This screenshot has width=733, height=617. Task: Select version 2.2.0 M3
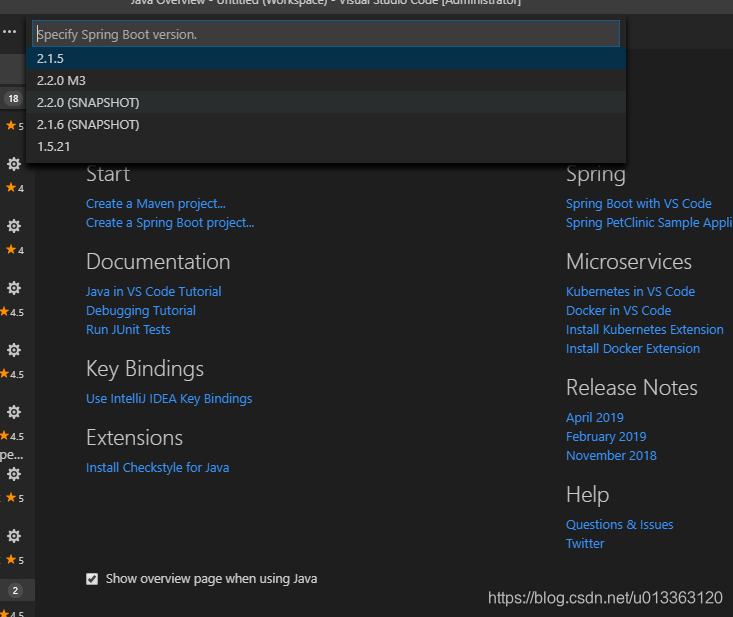[326, 80]
